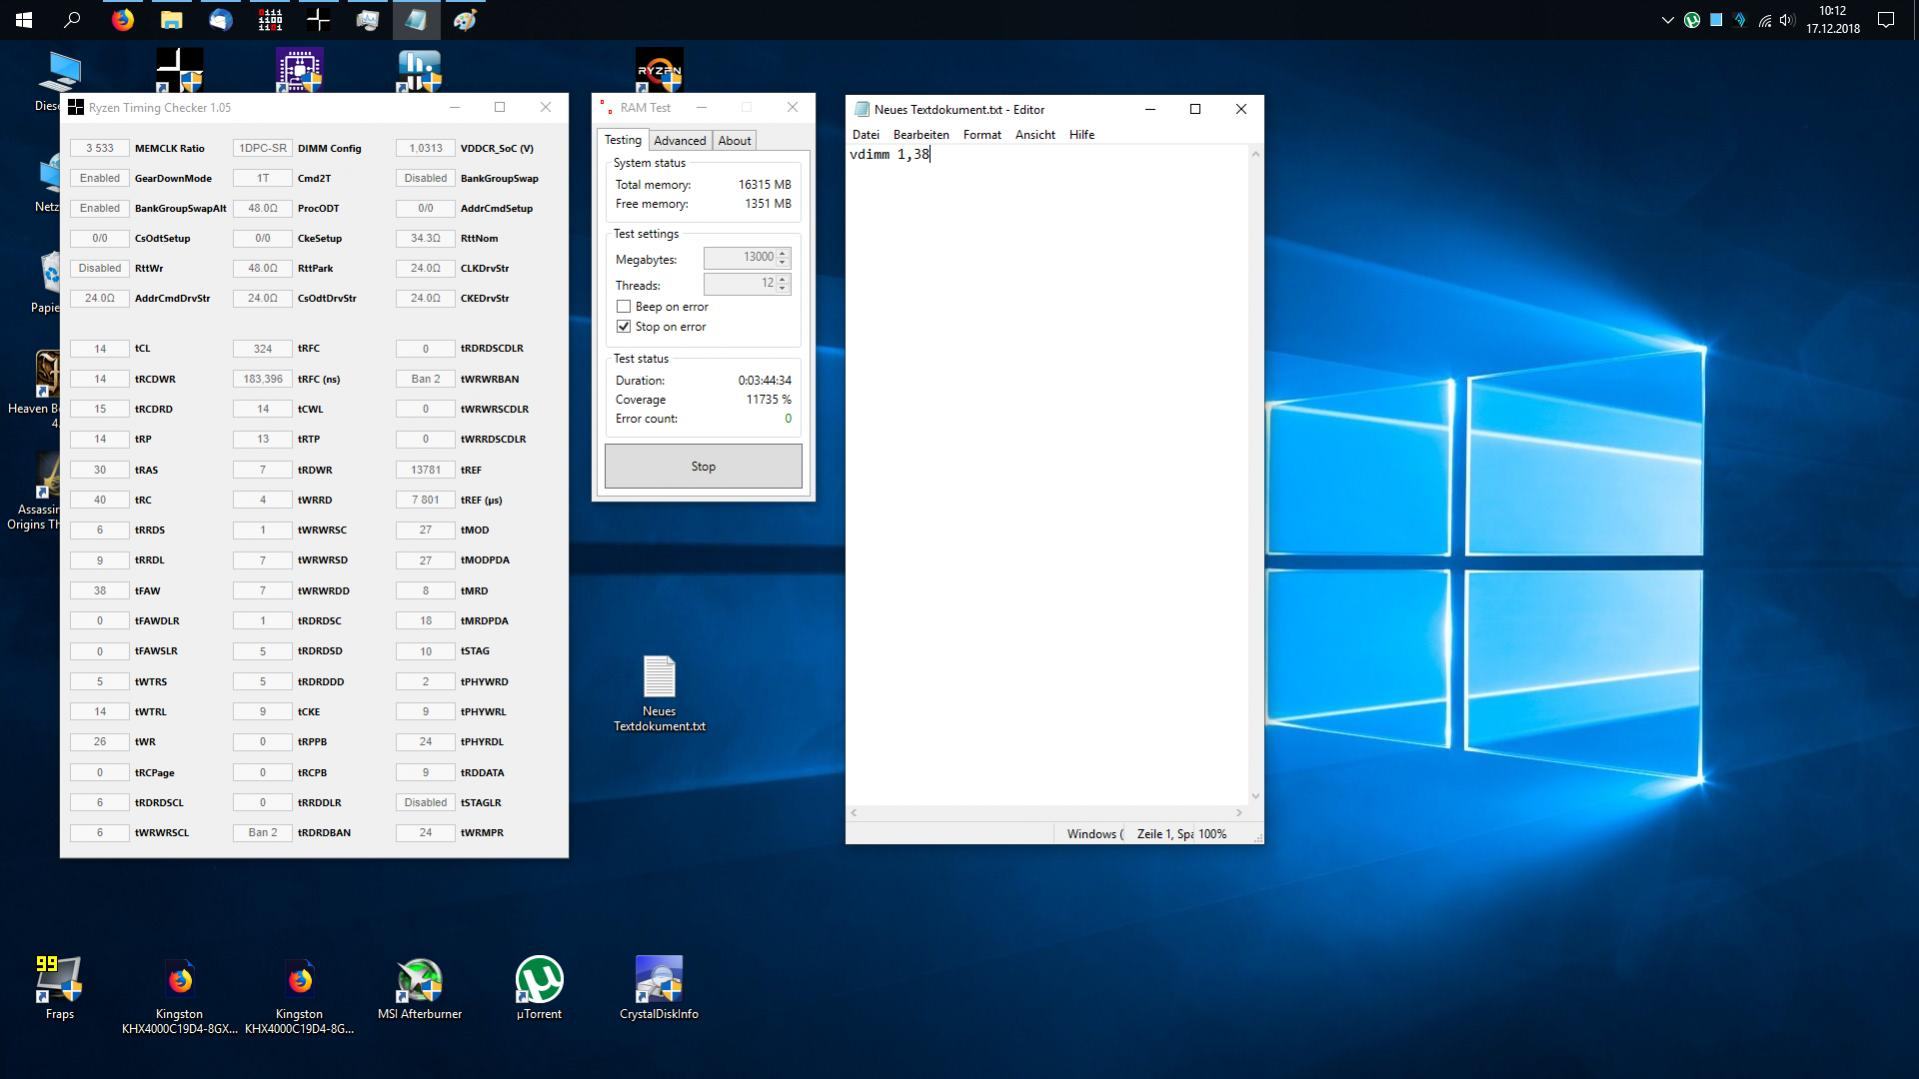Launch CrystalDiskInfo from the desktop
This screenshot has width=1919, height=1079.
(658, 982)
